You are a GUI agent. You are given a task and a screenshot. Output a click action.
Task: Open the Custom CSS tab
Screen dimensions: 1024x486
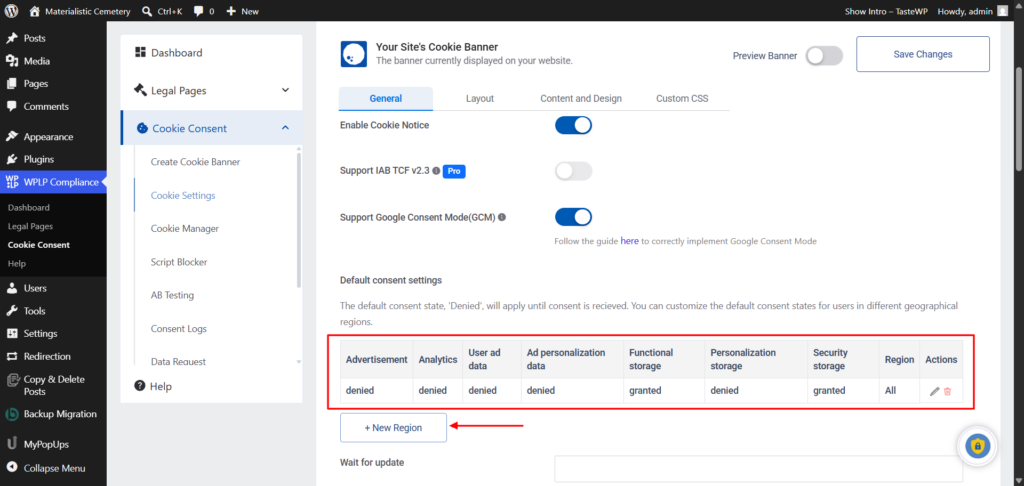682,99
